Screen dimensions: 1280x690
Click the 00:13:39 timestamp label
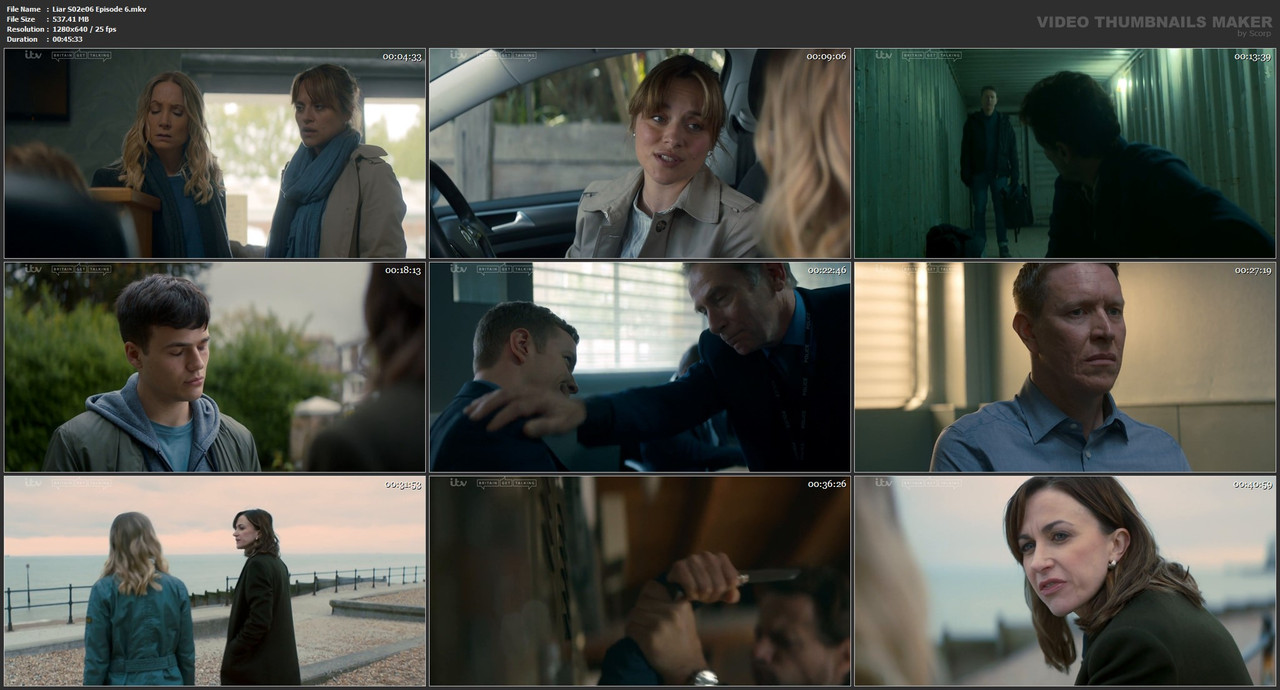1252,57
